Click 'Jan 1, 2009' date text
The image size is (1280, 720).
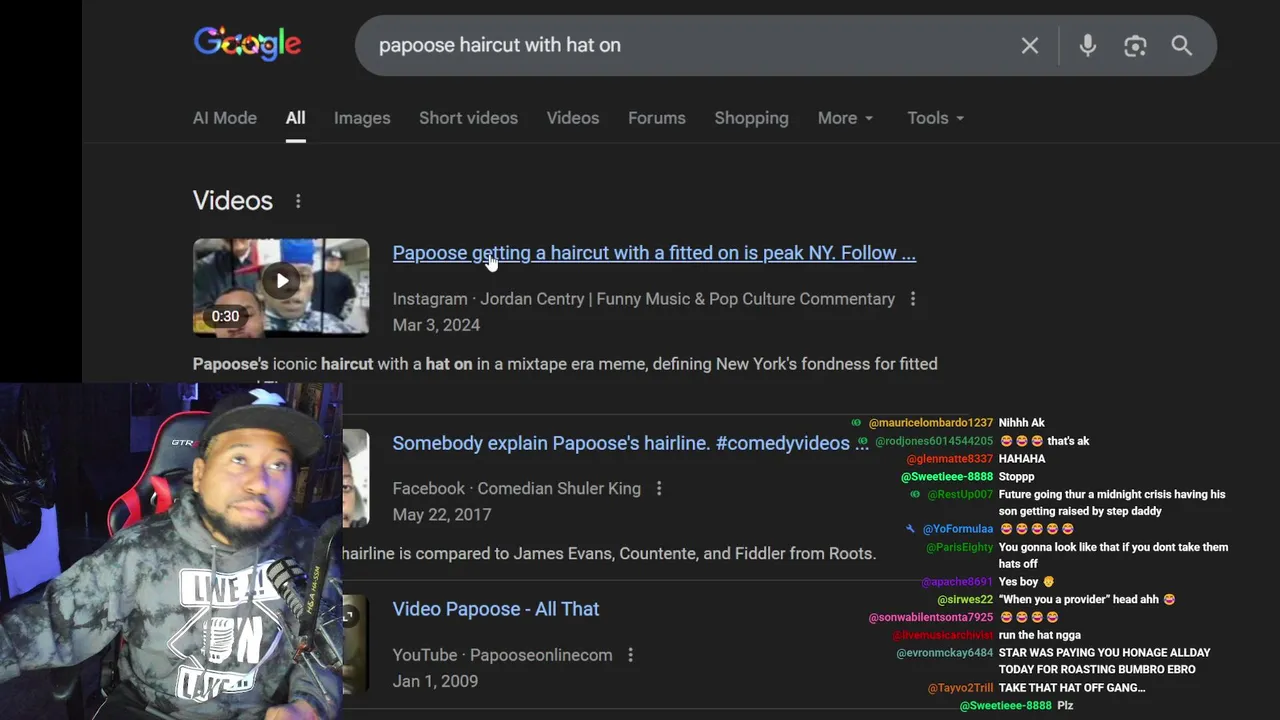pos(435,681)
